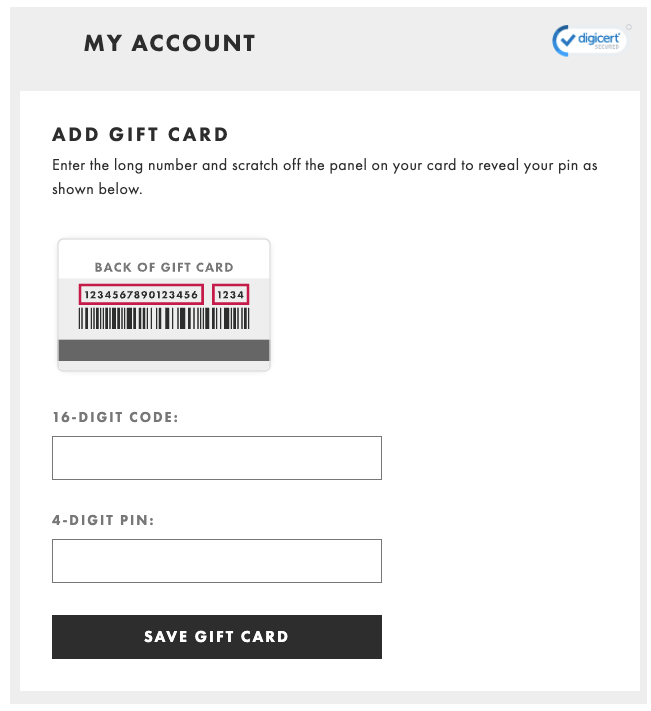Screen dimensions: 651x711
Task: Click the sample 1234 pin box
Action: [230, 295]
